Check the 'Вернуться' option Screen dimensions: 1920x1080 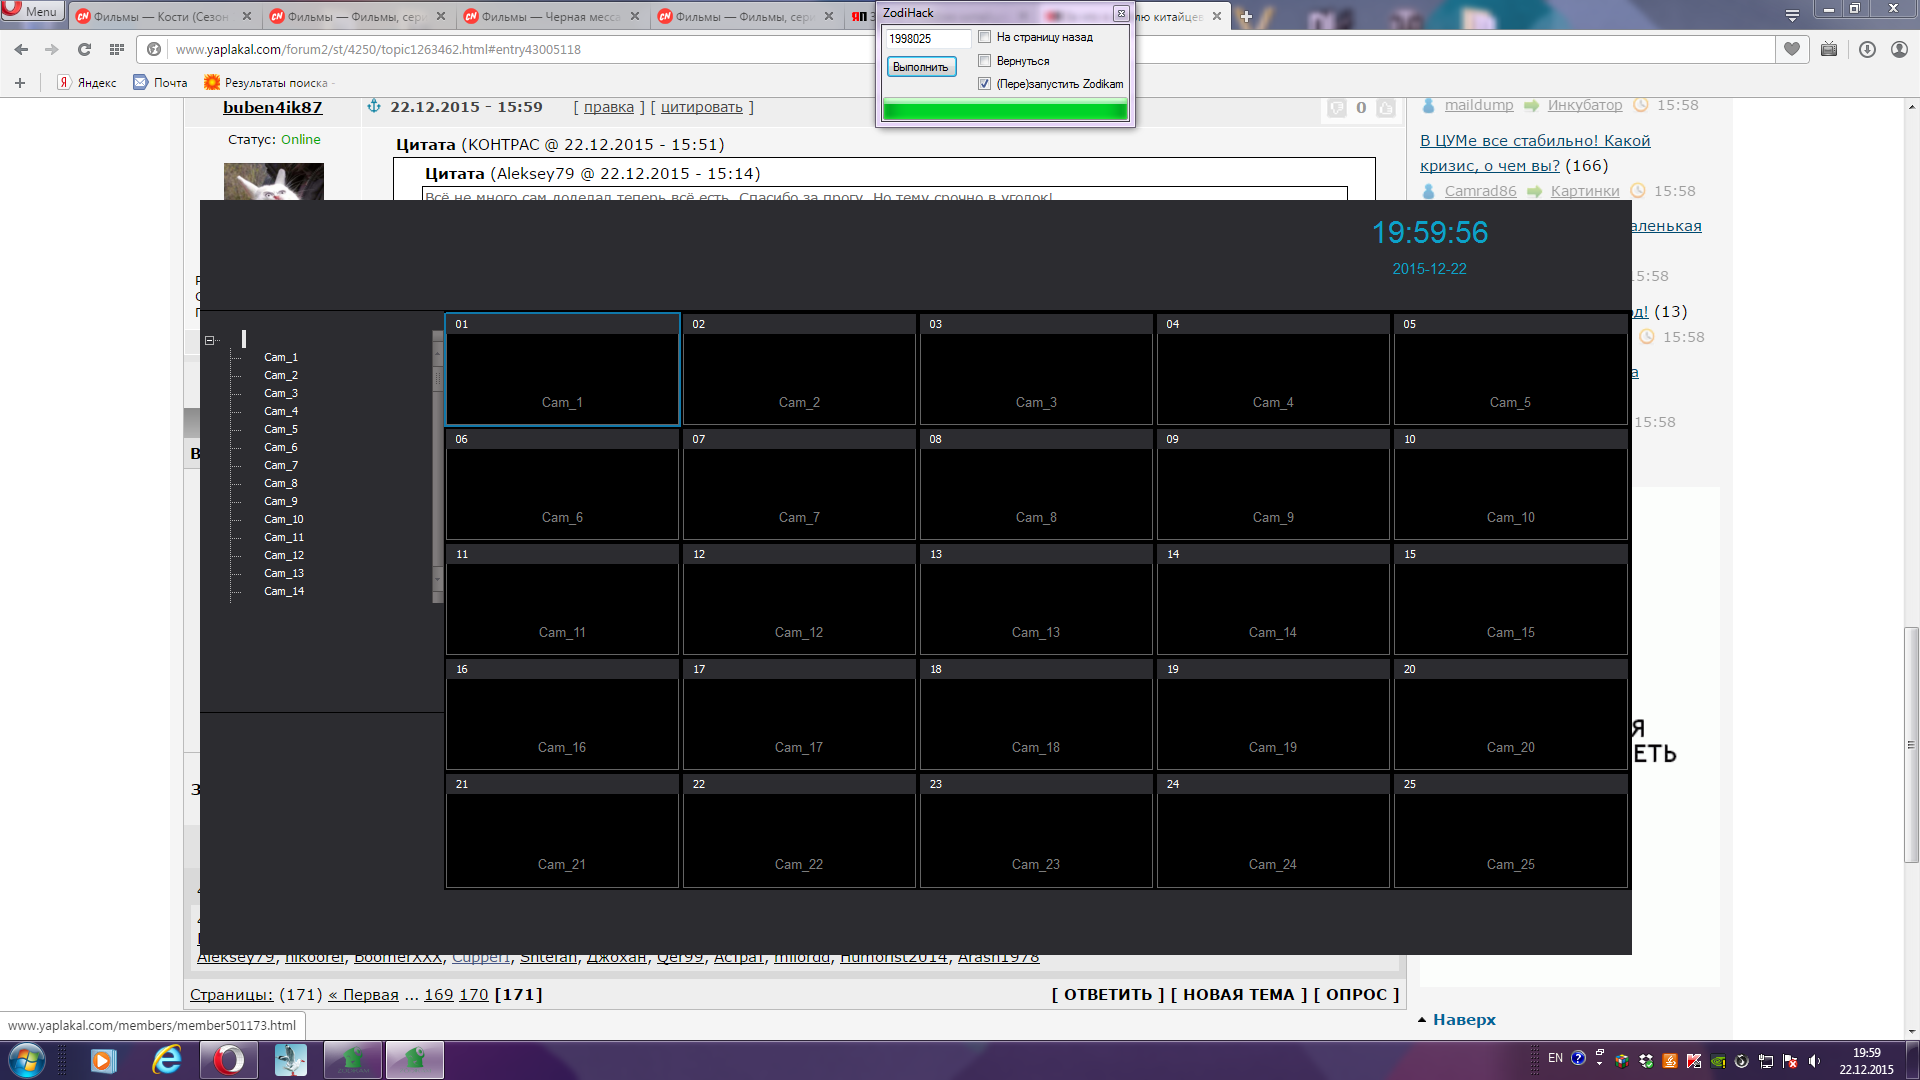tap(985, 61)
